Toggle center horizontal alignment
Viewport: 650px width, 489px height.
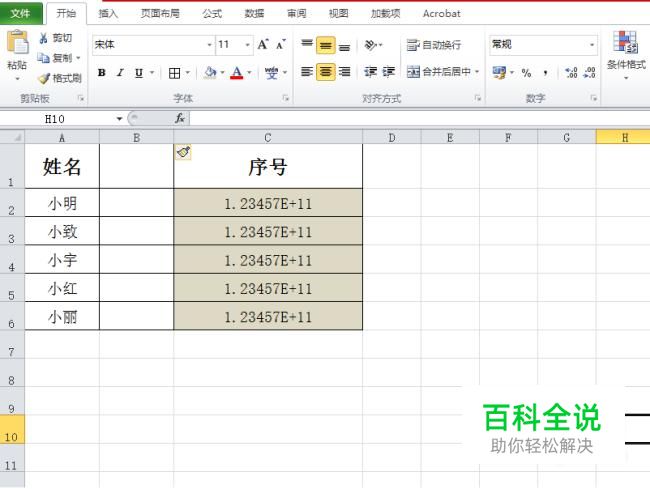coord(325,72)
